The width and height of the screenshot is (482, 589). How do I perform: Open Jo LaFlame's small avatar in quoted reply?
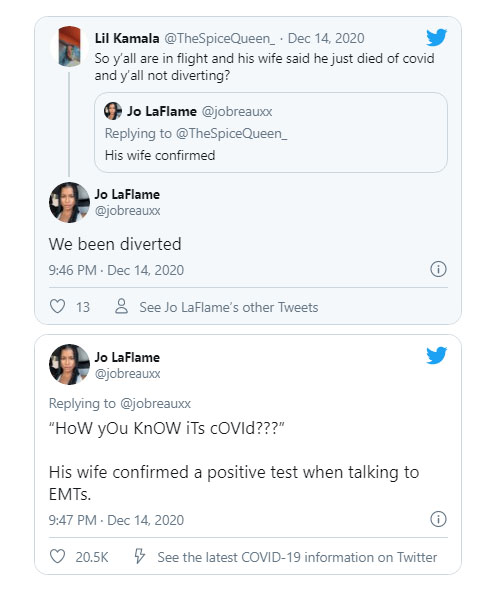pos(113,111)
